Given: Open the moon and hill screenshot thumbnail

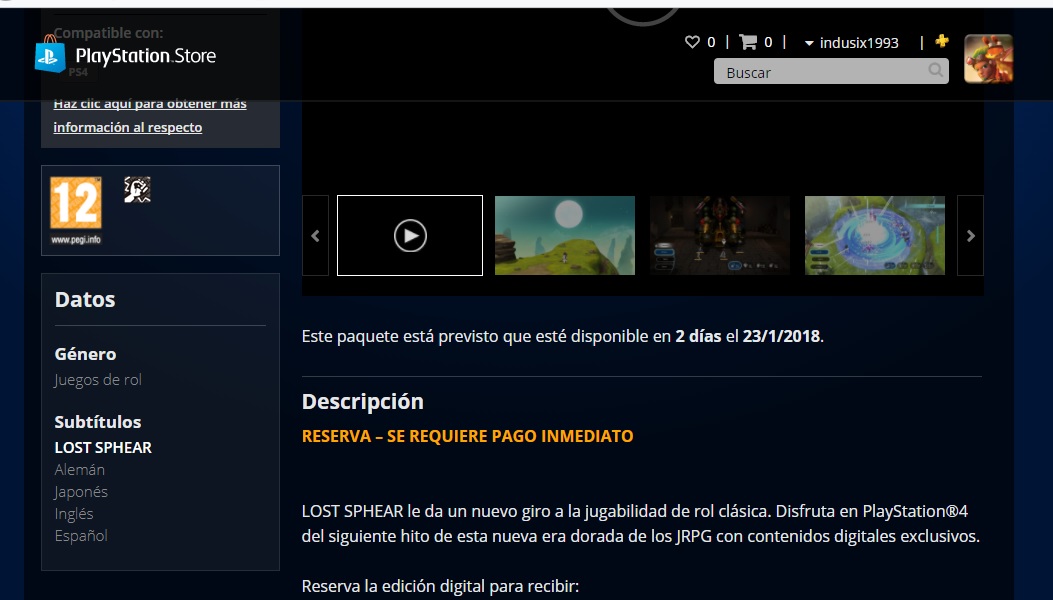Looking at the screenshot, I should click(565, 236).
